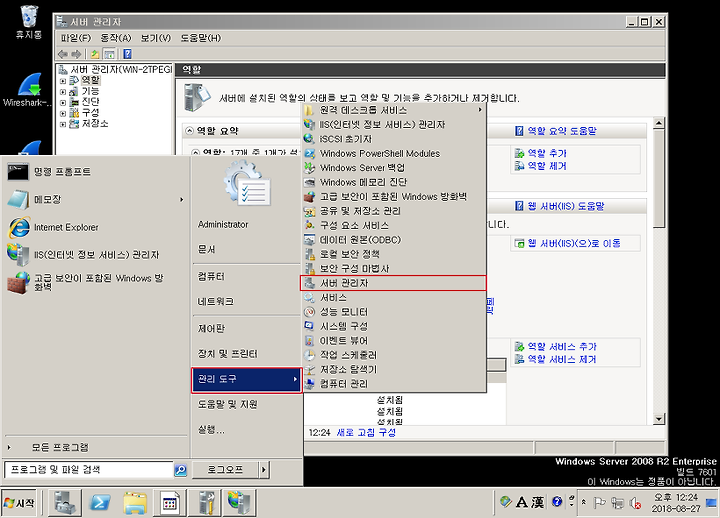The image size is (720, 518).
Task: Open 동작(A) menu in Server Manager
Action: click(x=116, y=38)
